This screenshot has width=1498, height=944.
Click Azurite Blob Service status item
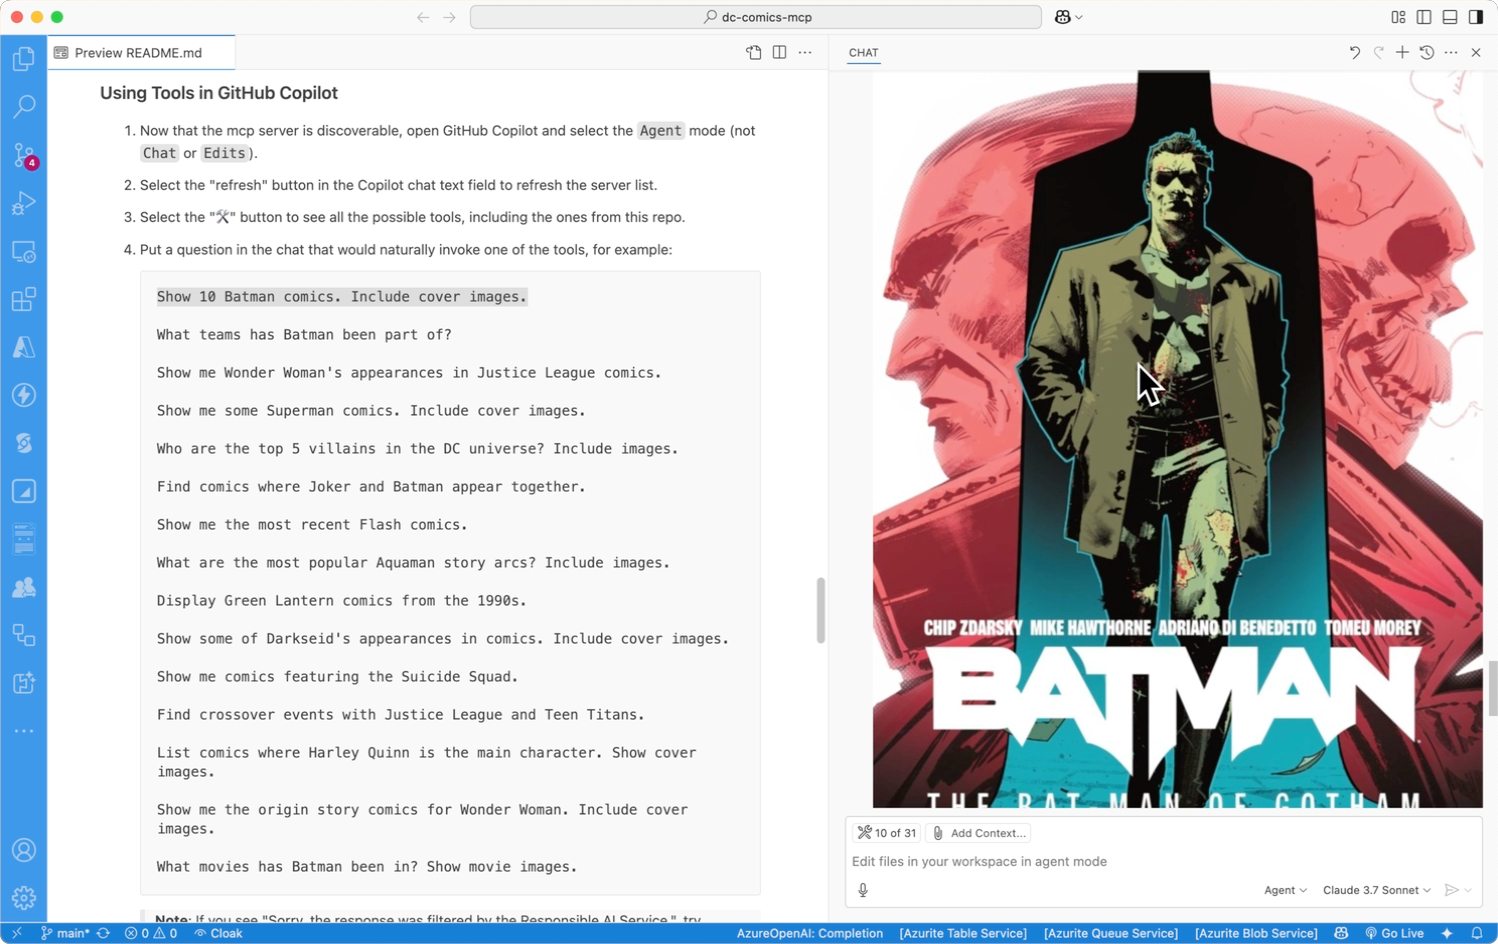1256,933
